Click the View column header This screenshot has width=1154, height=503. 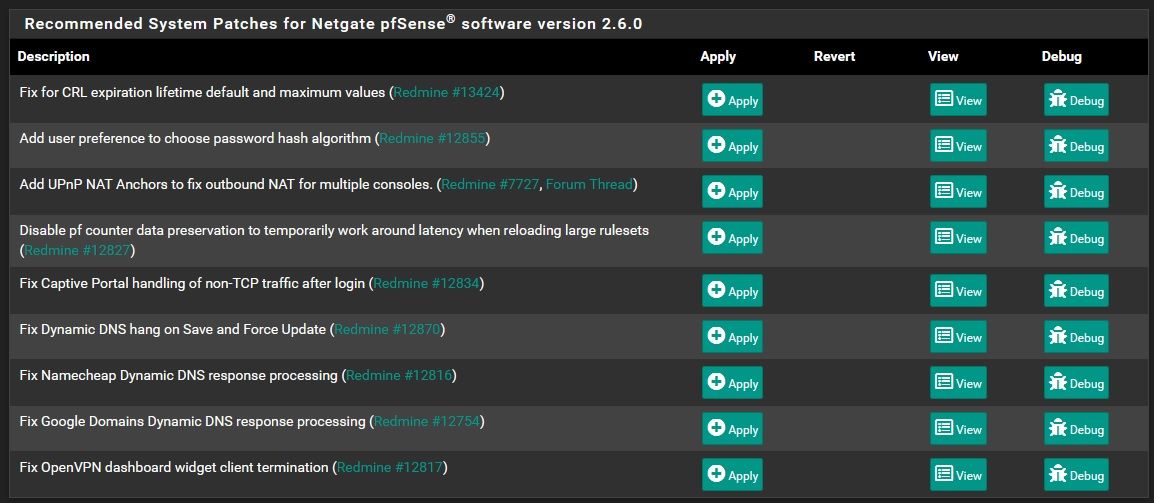(x=944, y=57)
